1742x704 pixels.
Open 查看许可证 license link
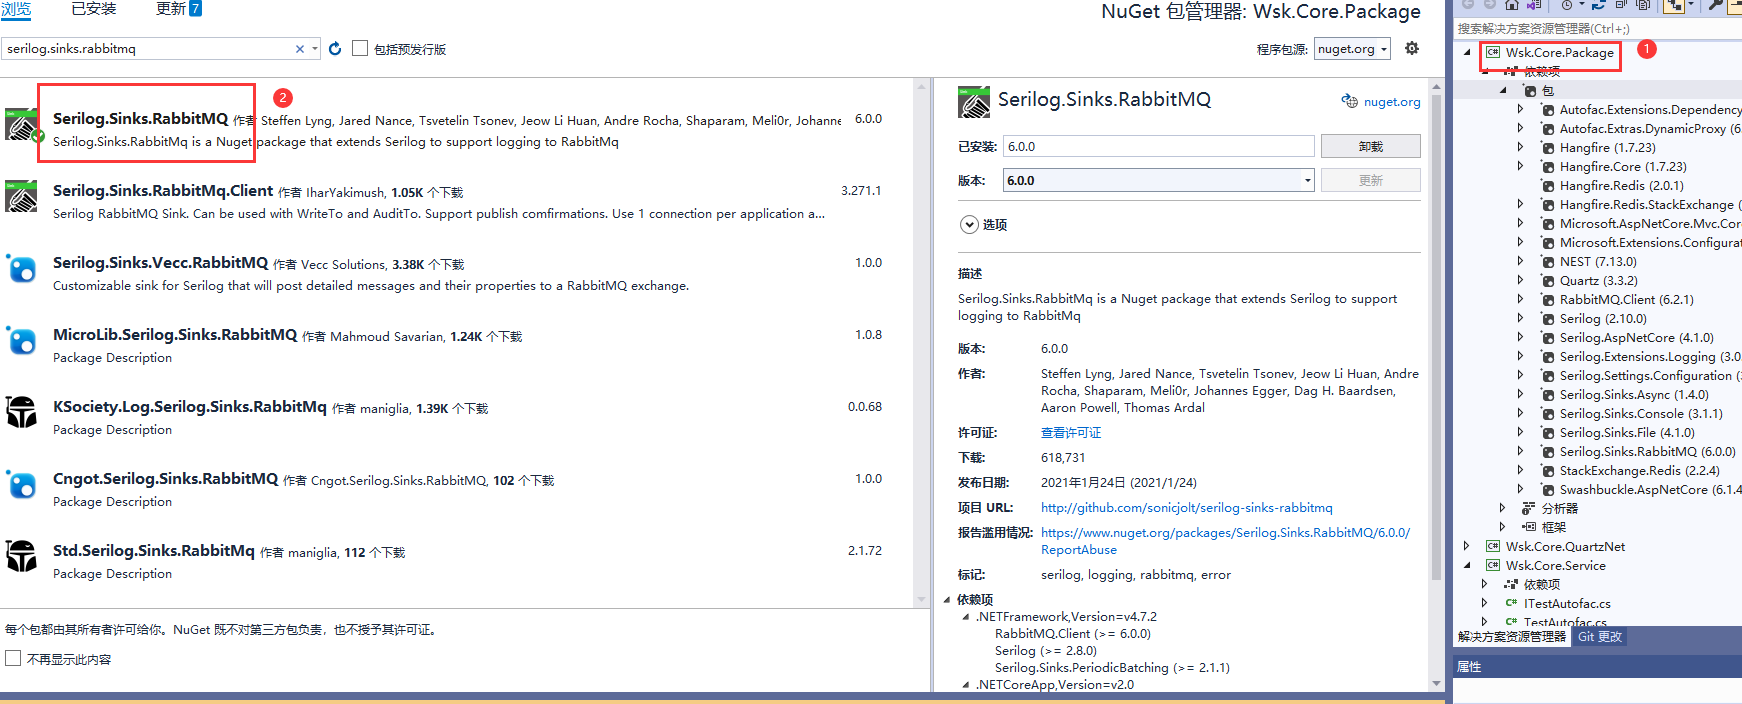pos(1071,433)
